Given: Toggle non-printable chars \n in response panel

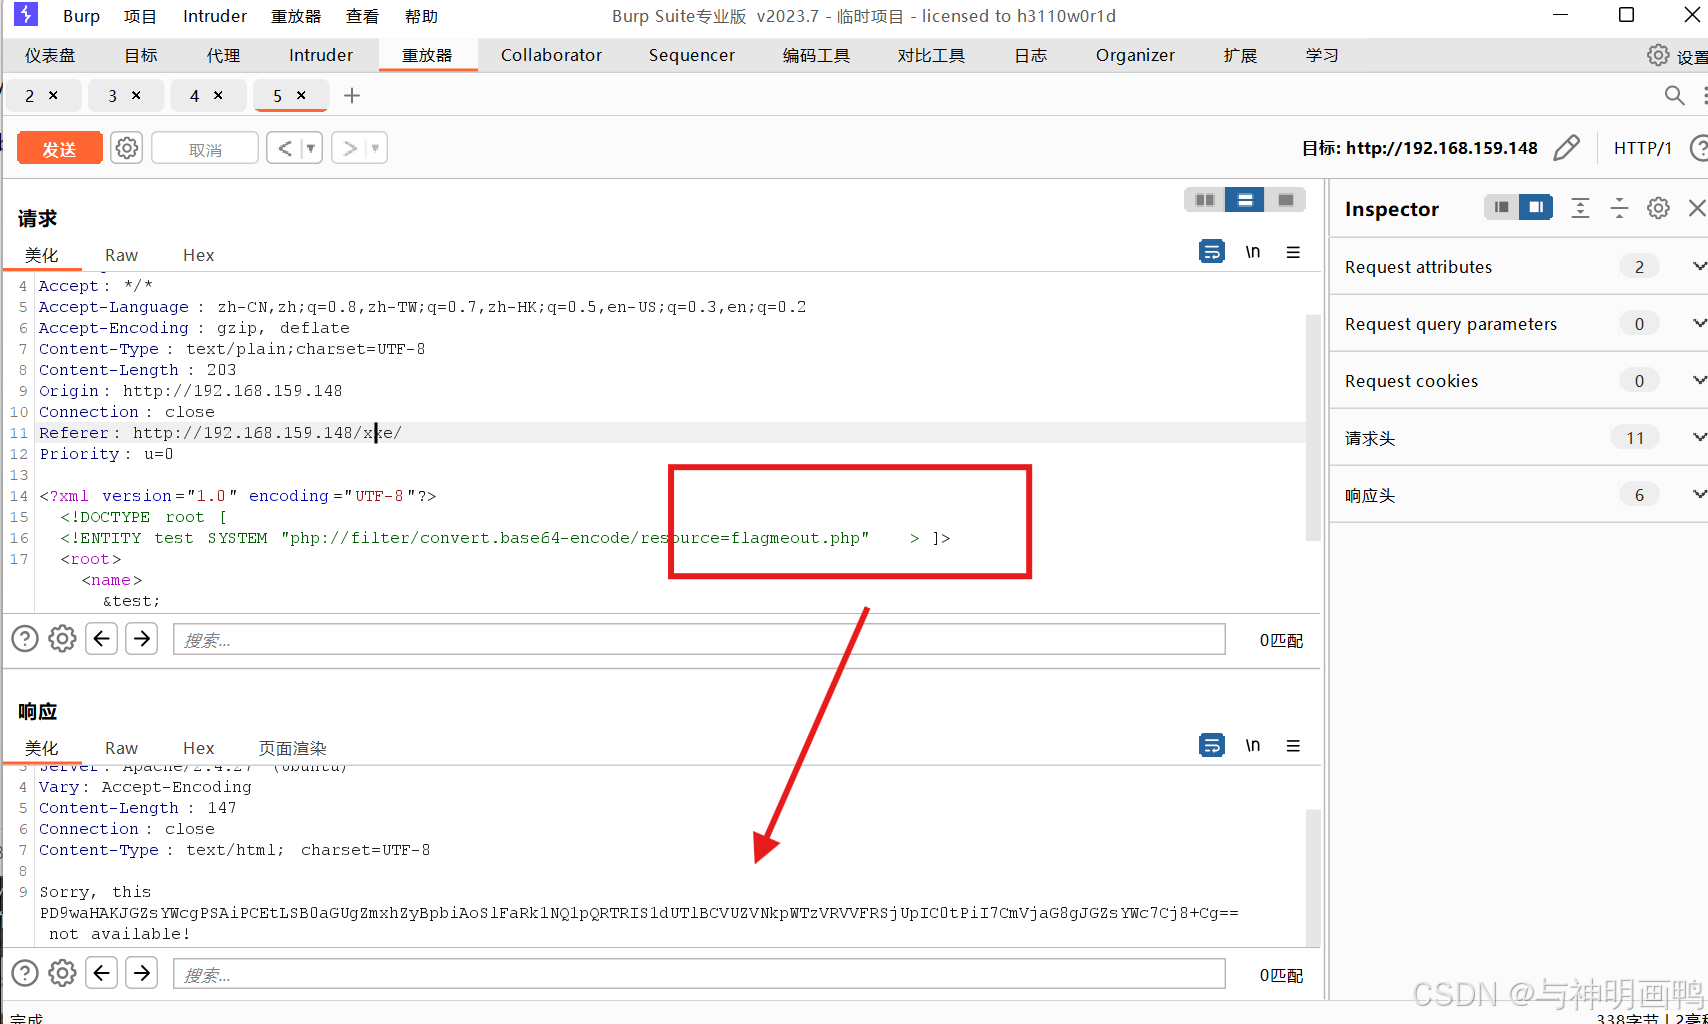Looking at the screenshot, I should [1252, 745].
